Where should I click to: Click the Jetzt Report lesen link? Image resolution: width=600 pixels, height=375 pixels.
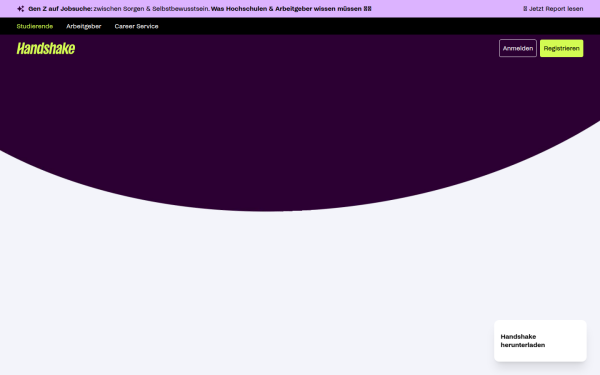pyautogui.click(x=553, y=8)
